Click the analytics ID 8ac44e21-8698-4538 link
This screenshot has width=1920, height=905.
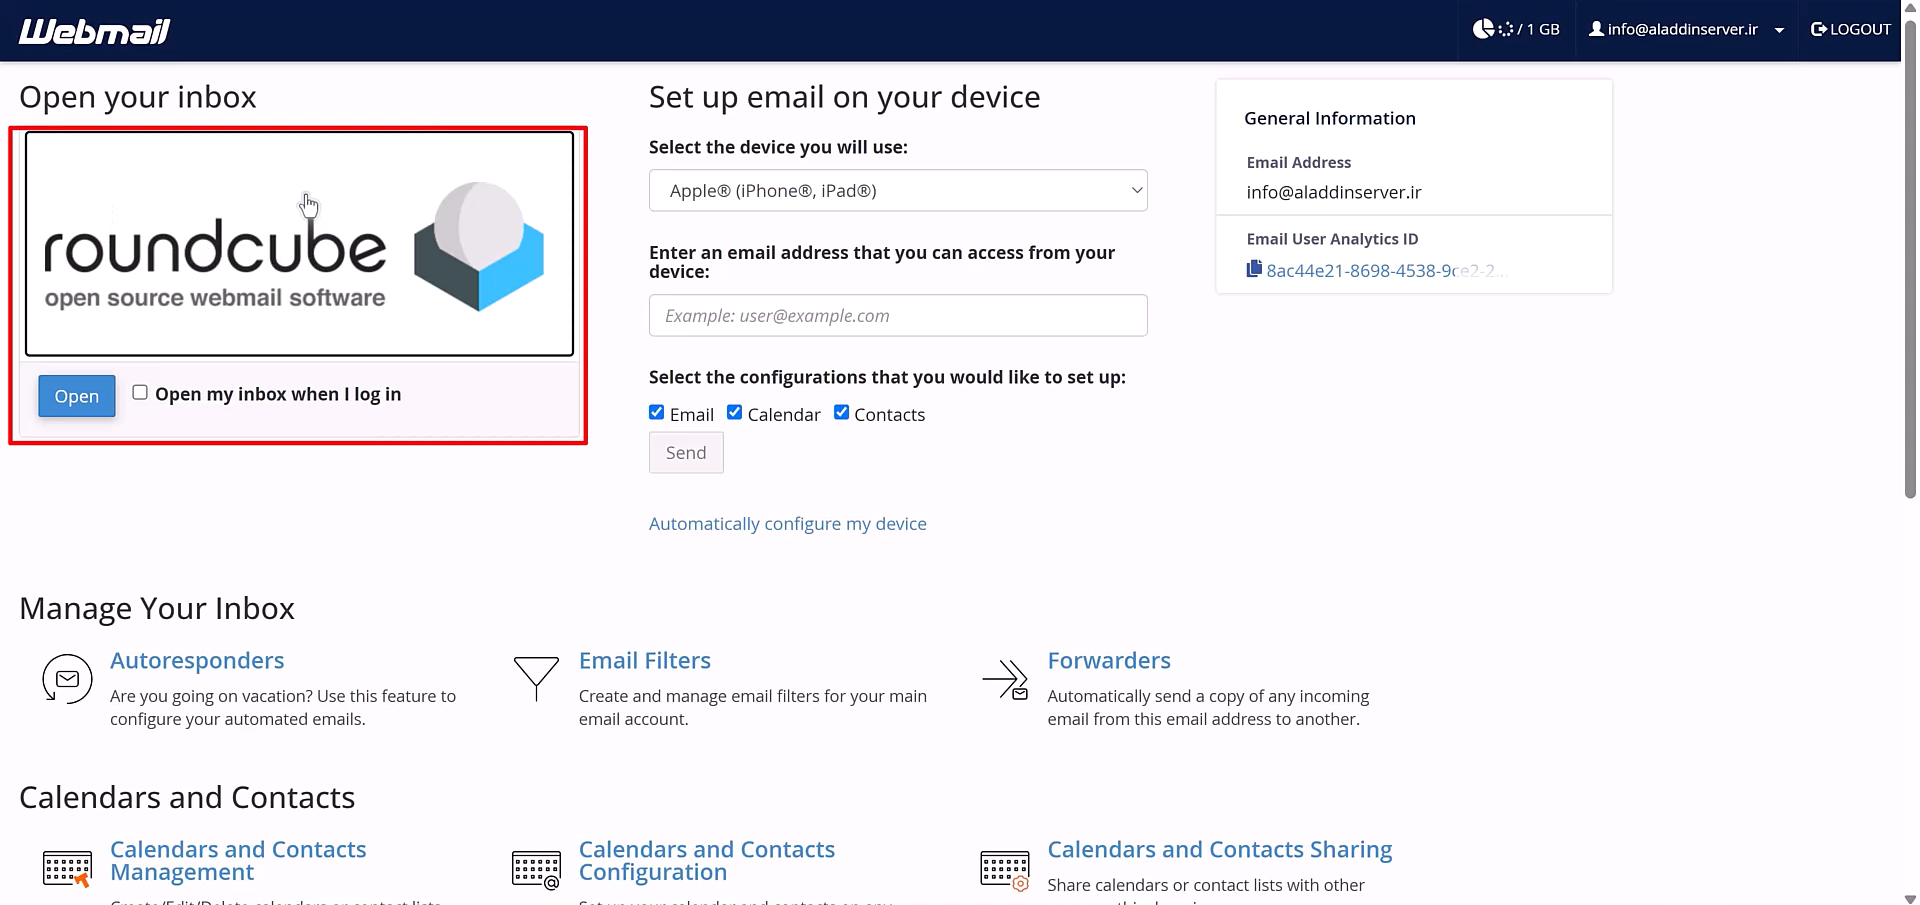click(1387, 271)
